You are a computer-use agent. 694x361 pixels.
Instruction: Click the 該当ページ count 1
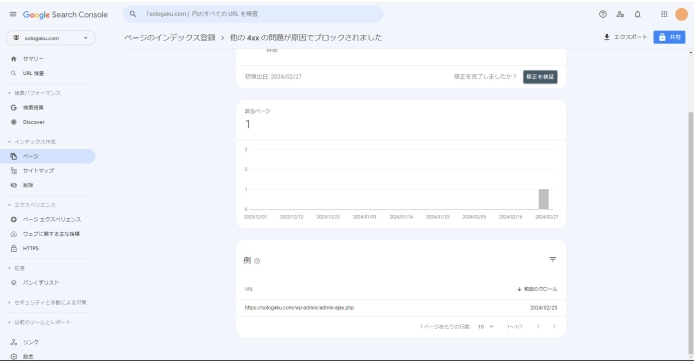[x=247, y=125]
